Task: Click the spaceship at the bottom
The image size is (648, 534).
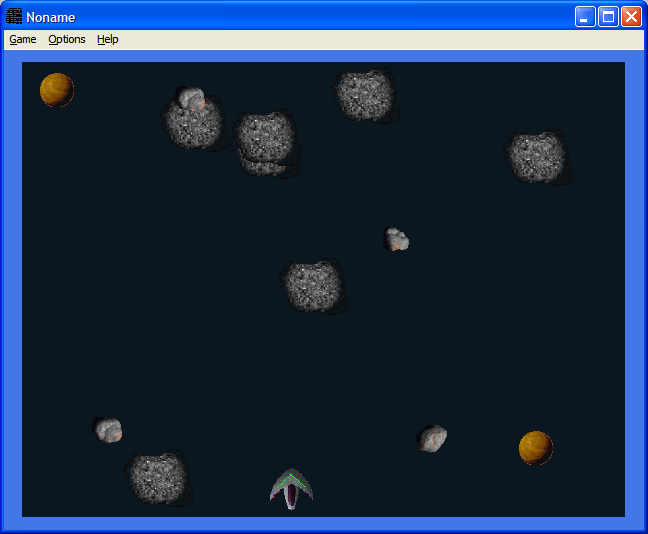Action: [291, 489]
